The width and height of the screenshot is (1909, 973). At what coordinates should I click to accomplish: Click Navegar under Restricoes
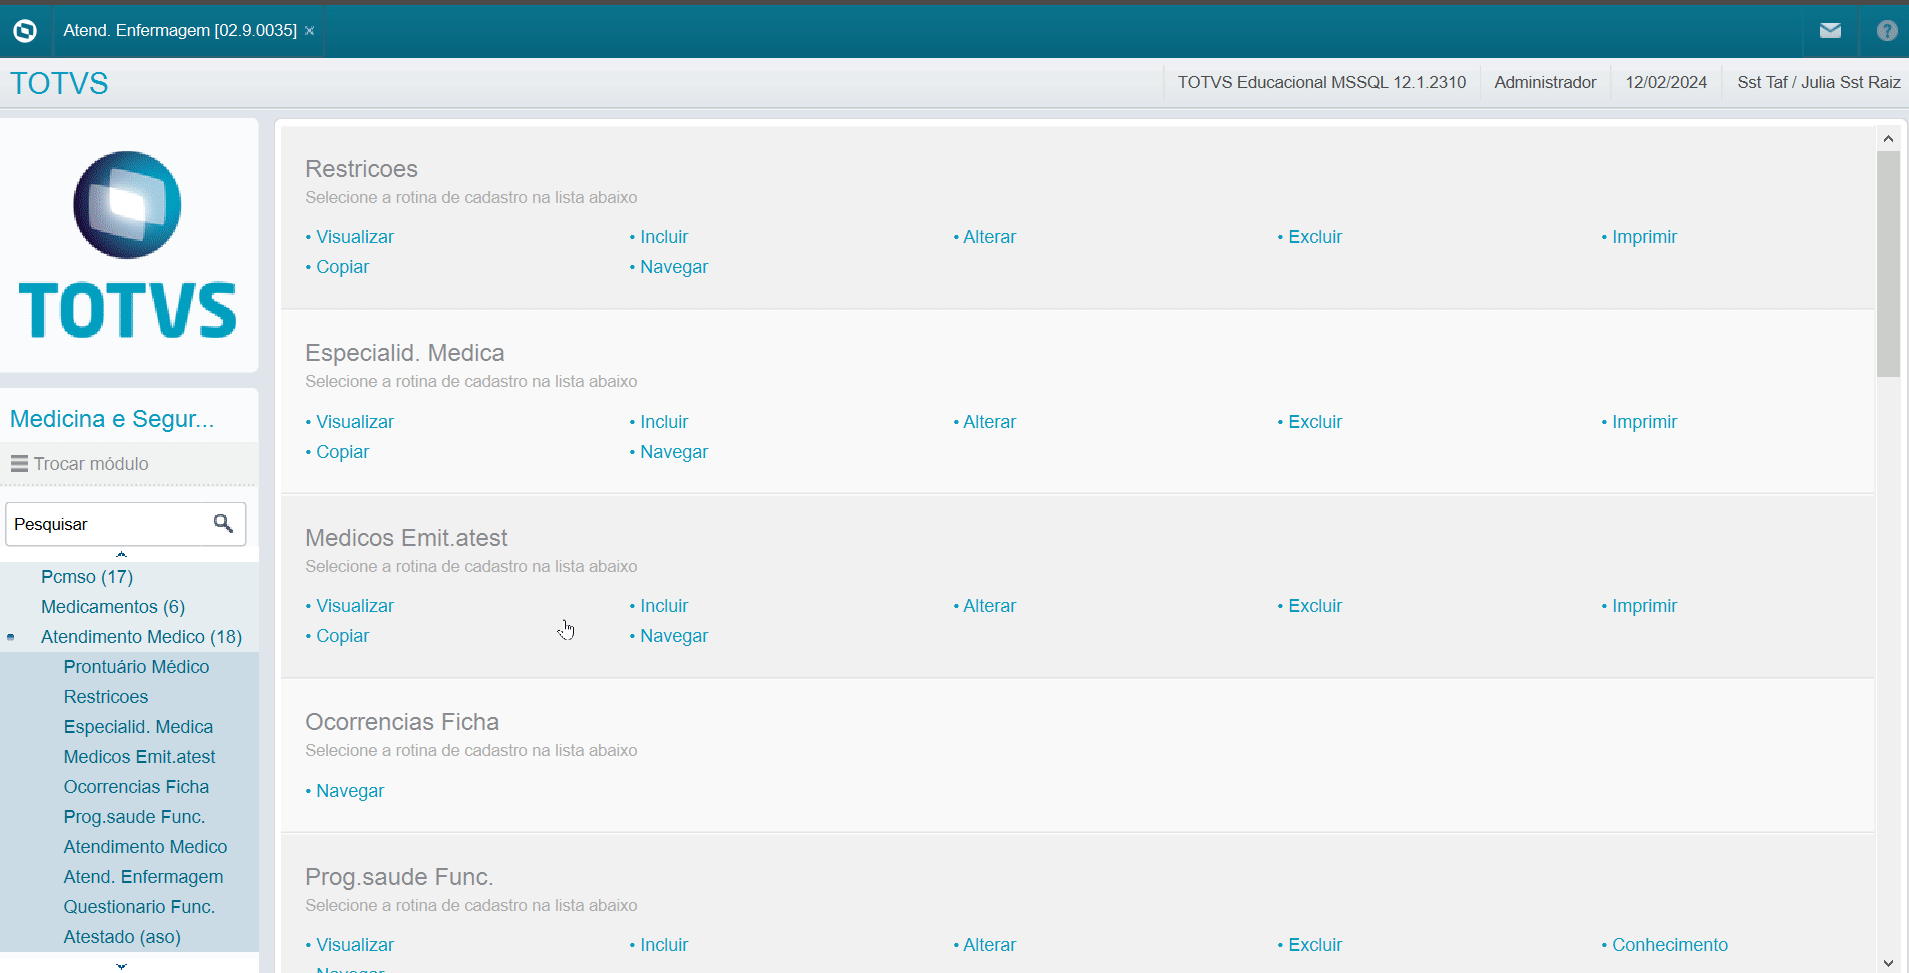(x=674, y=267)
